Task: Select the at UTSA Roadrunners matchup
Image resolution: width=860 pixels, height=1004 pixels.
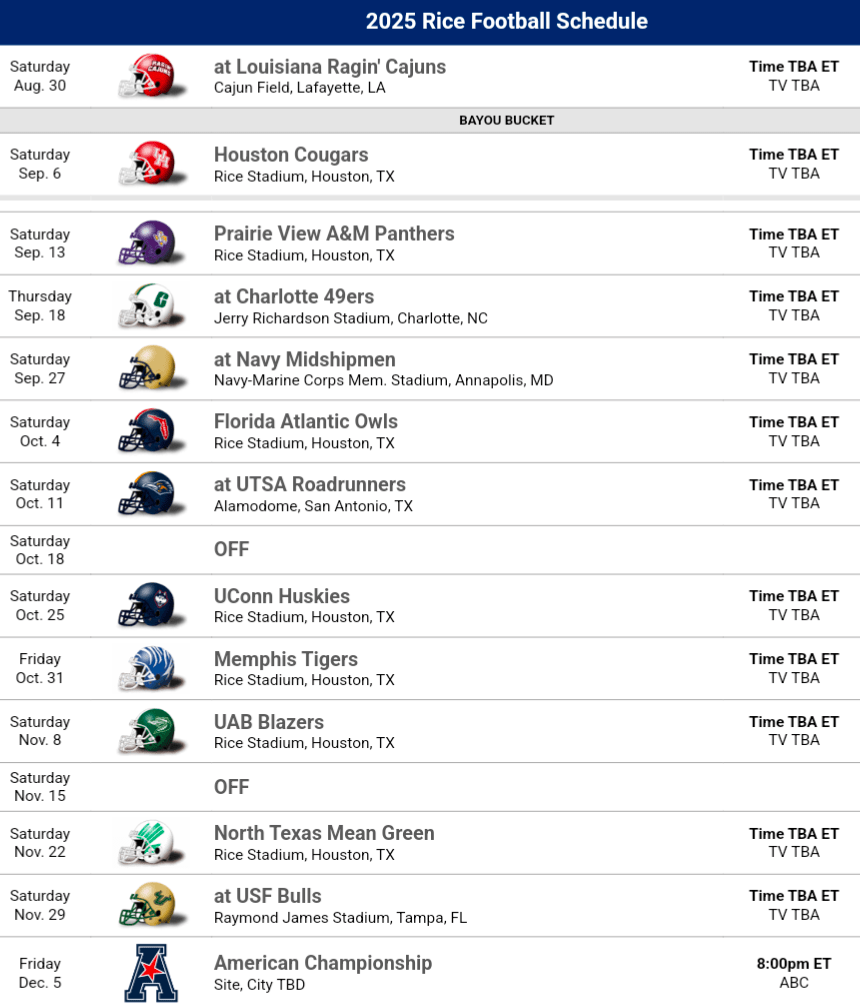Action: pyautogui.click(x=309, y=485)
